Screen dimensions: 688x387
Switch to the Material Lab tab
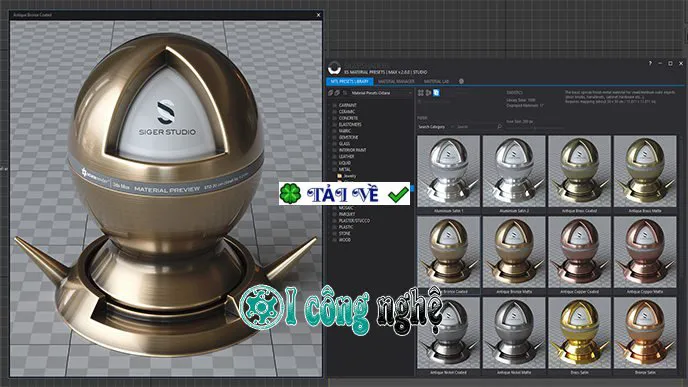[436, 82]
